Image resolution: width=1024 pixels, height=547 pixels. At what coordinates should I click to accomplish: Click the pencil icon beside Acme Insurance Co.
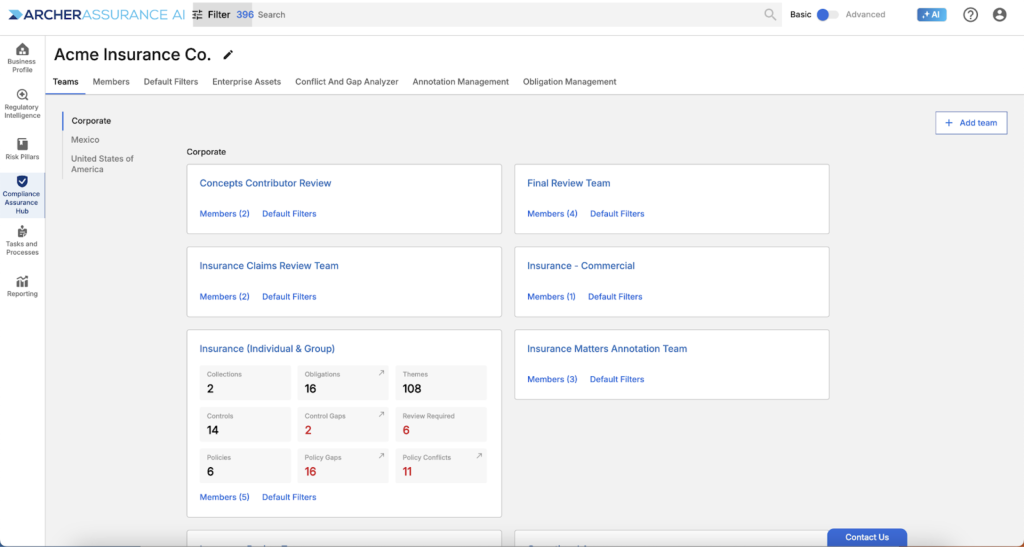point(228,55)
